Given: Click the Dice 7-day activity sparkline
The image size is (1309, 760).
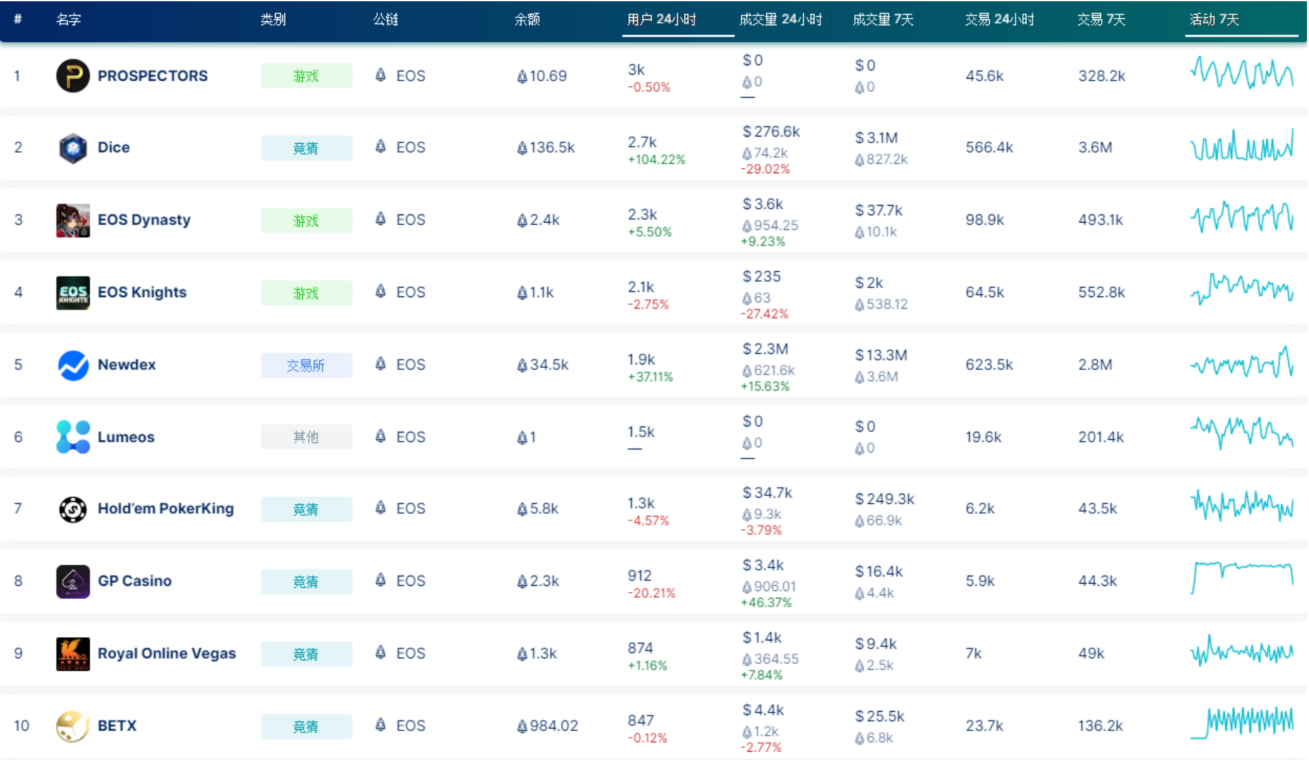Looking at the screenshot, I should point(1242,147).
